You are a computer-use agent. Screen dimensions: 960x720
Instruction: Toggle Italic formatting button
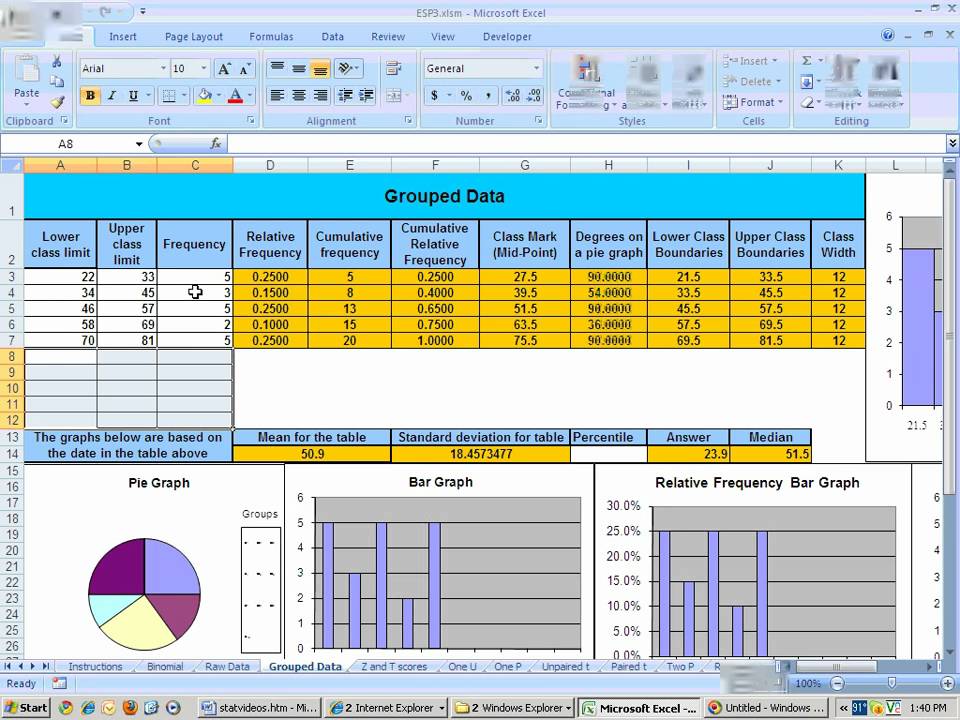point(111,96)
